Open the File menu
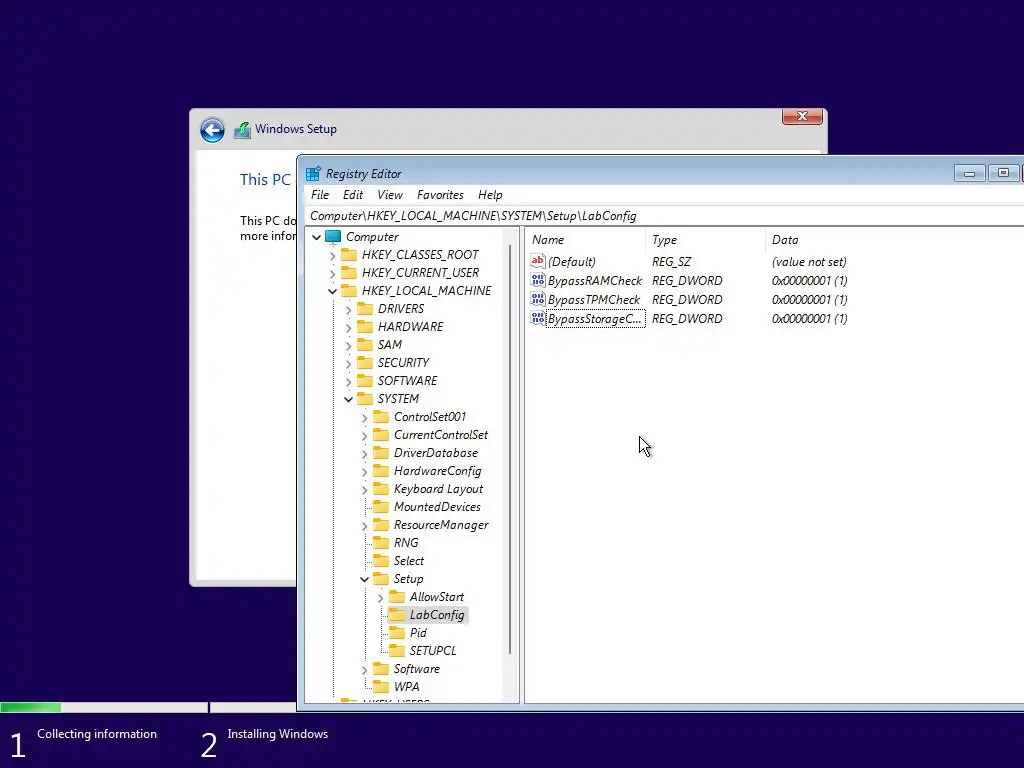This screenshot has width=1024, height=768. (320, 195)
